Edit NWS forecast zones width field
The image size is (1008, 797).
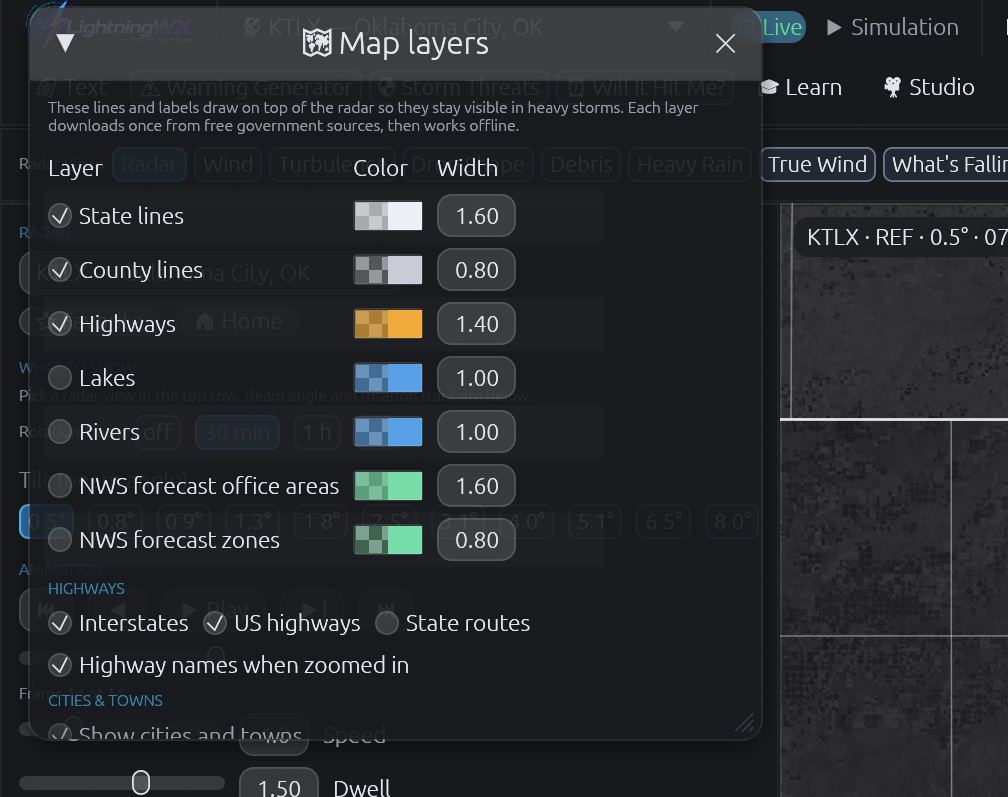pyautogui.click(x=476, y=540)
